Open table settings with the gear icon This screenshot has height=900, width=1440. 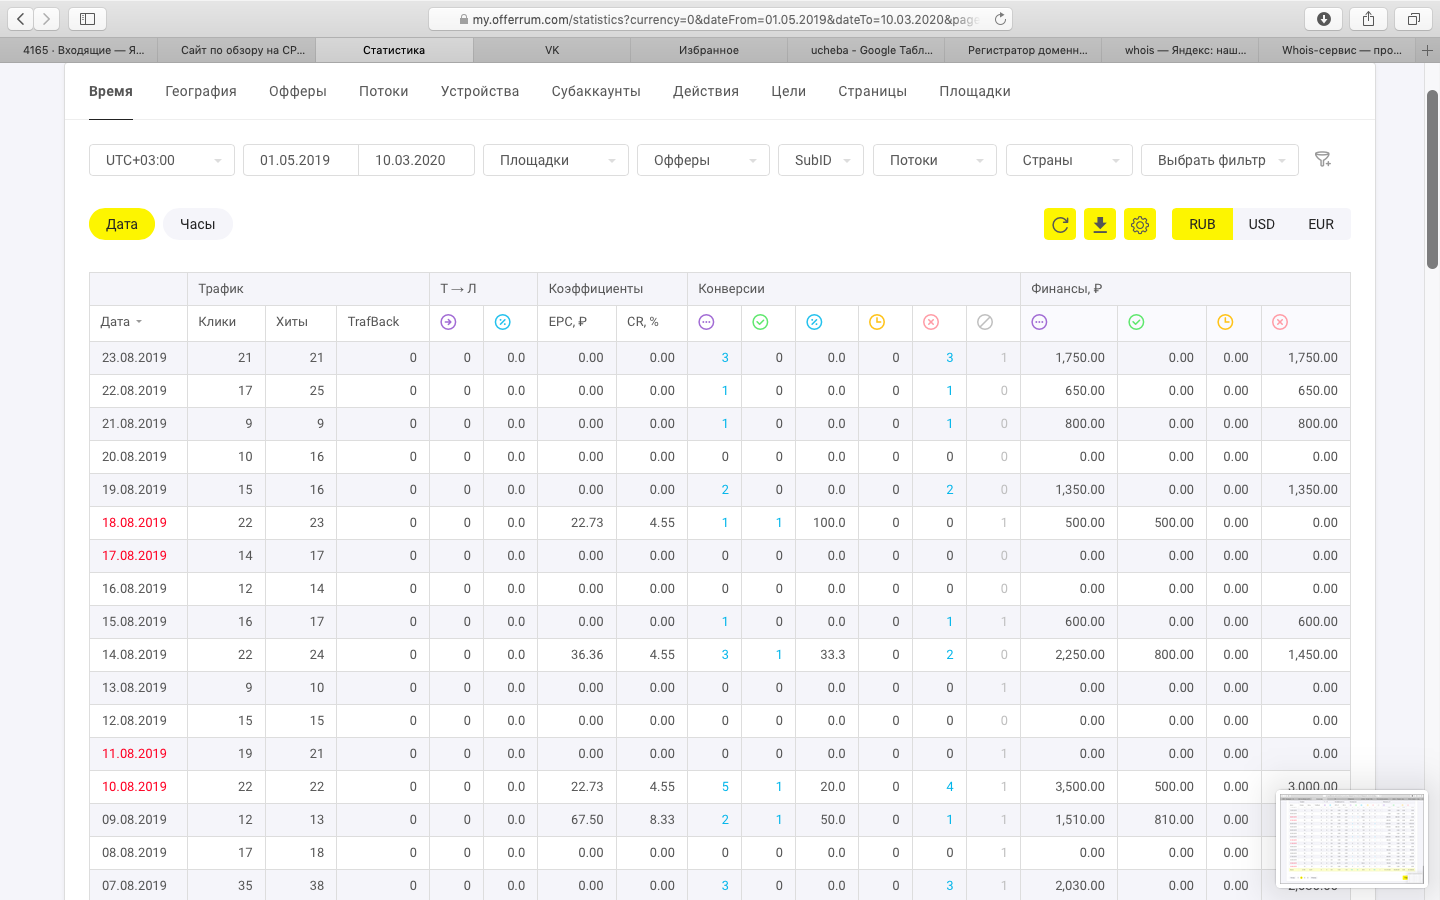pyautogui.click(x=1140, y=225)
